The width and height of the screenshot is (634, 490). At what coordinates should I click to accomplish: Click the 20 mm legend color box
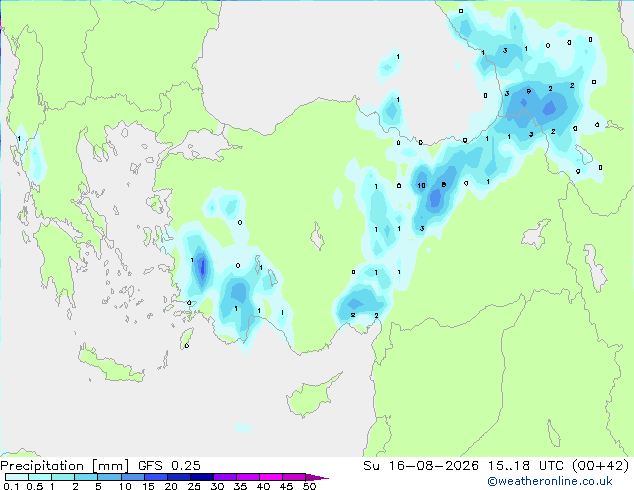click(x=178, y=477)
